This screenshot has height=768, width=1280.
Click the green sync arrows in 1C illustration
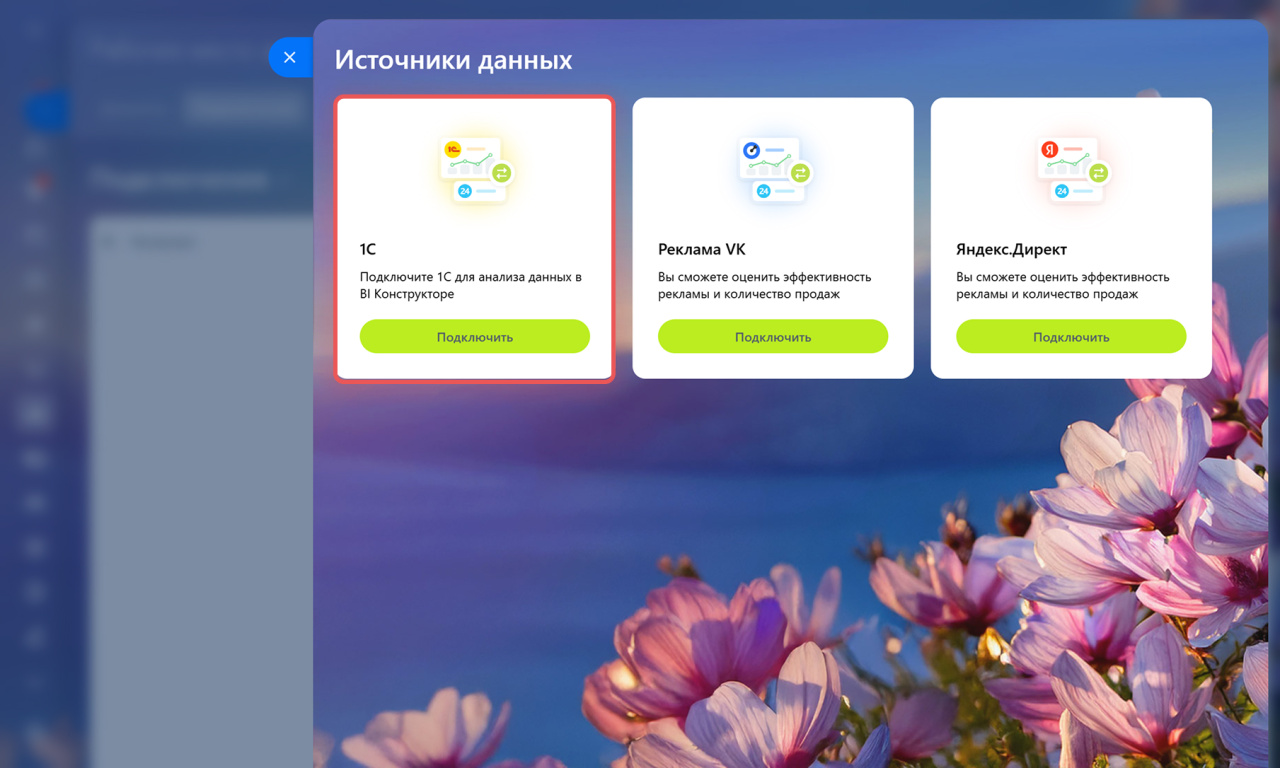click(501, 173)
